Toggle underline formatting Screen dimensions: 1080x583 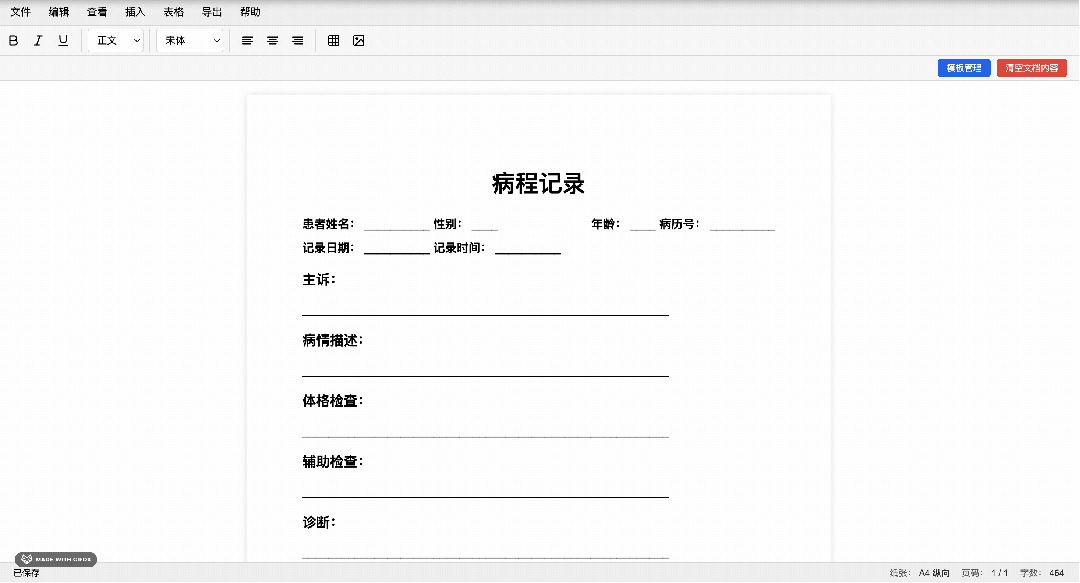click(x=63, y=41)
